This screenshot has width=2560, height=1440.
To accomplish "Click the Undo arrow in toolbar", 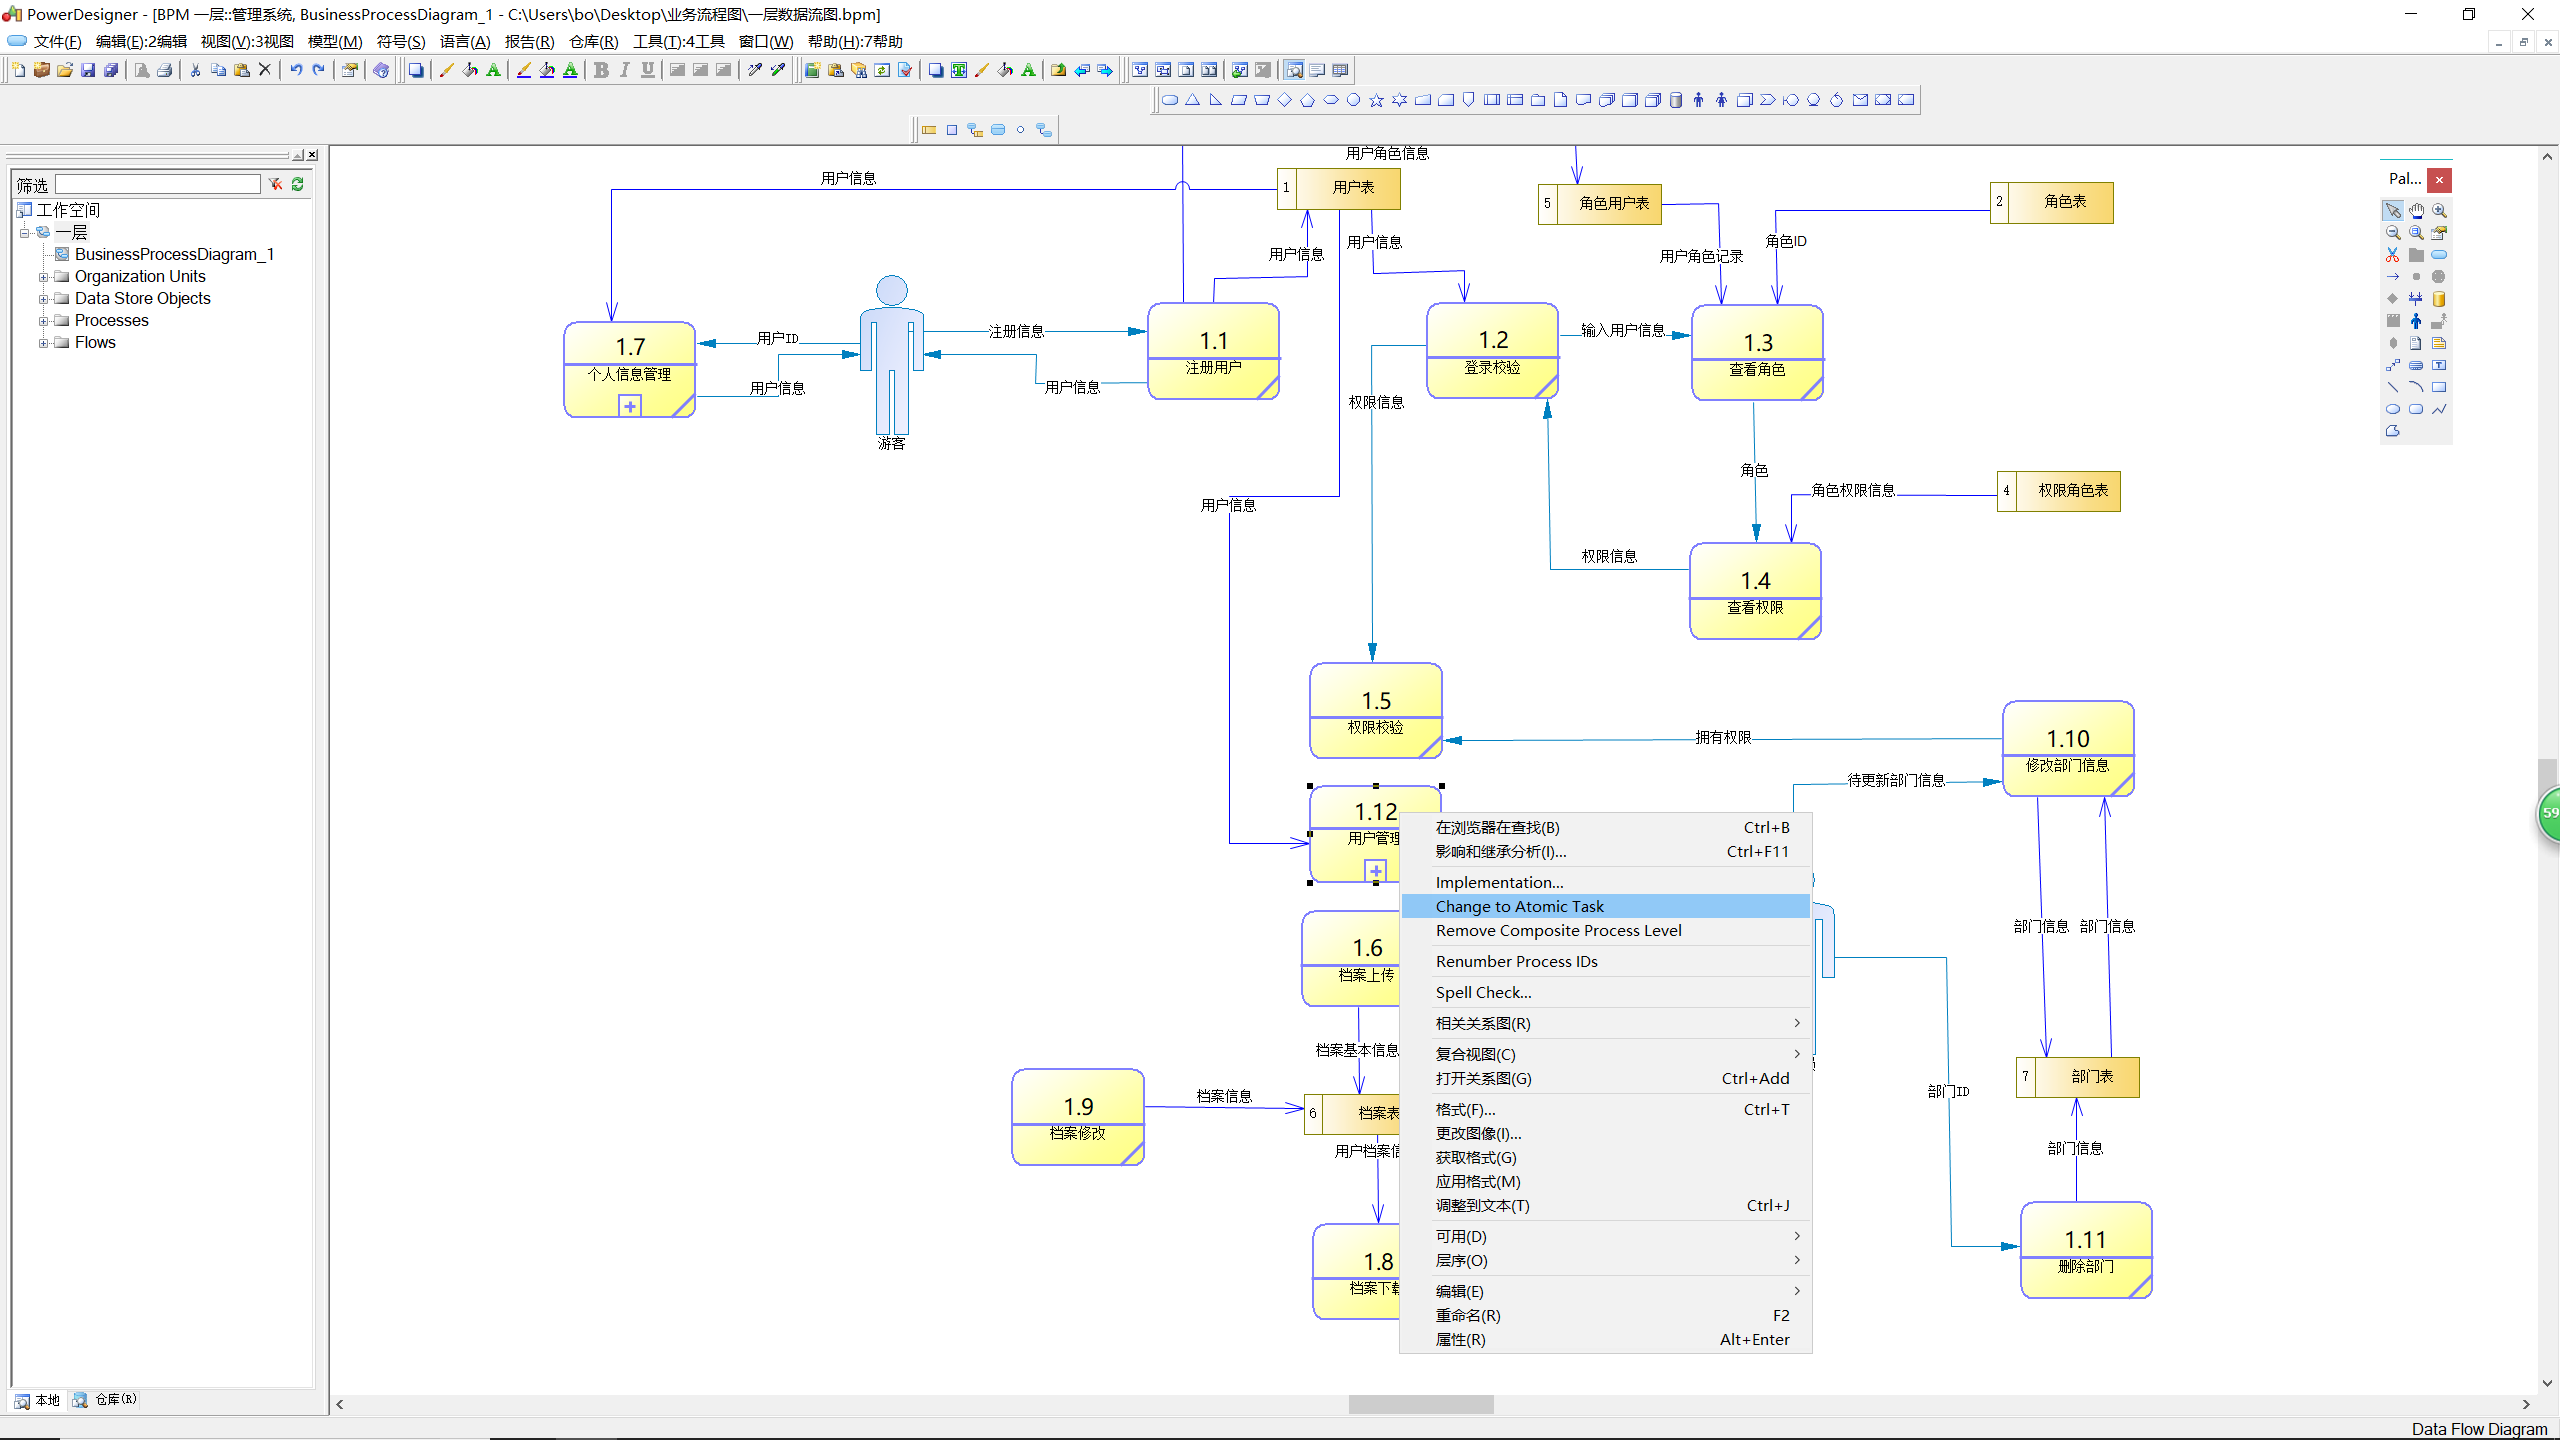I will [x=296, y=70].
